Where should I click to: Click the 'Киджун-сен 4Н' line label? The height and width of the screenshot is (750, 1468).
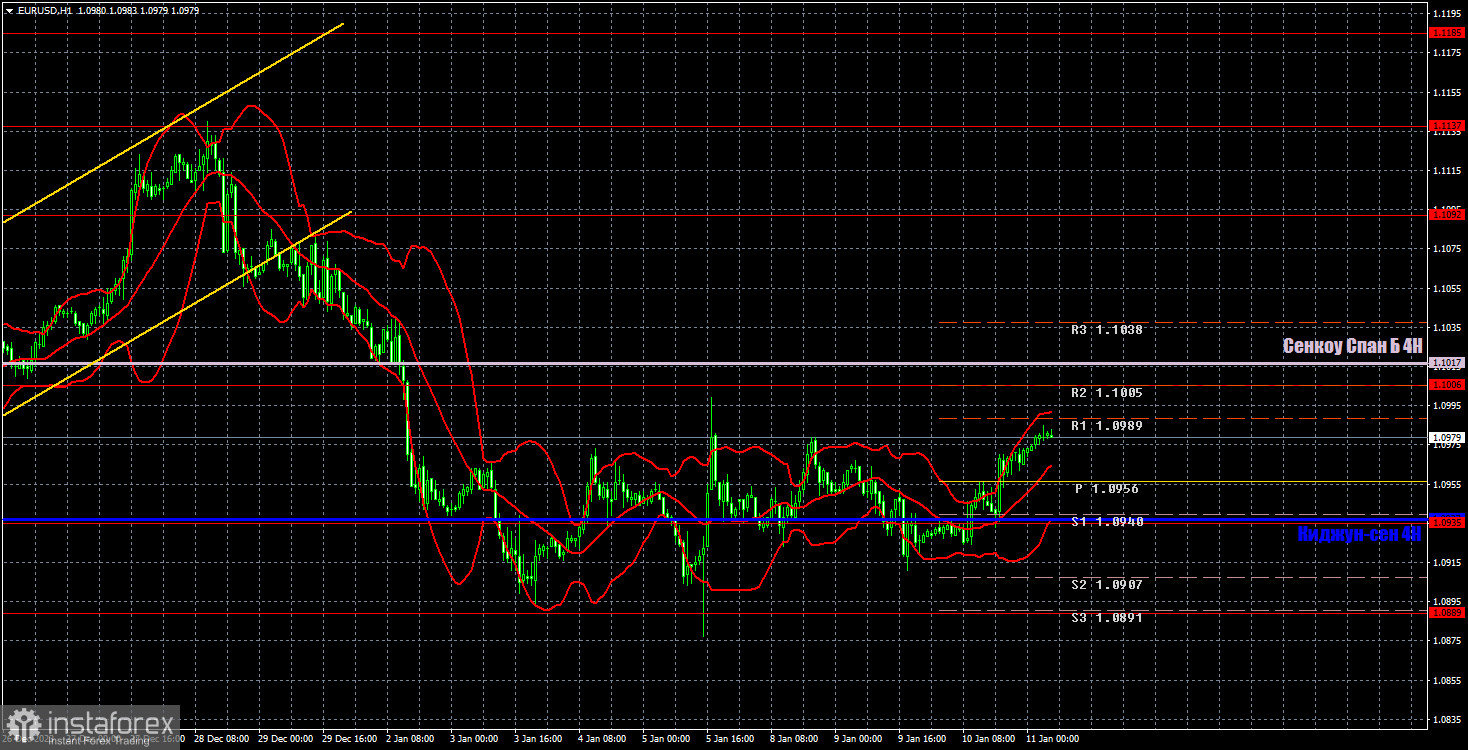click(x=1359, y=534)
